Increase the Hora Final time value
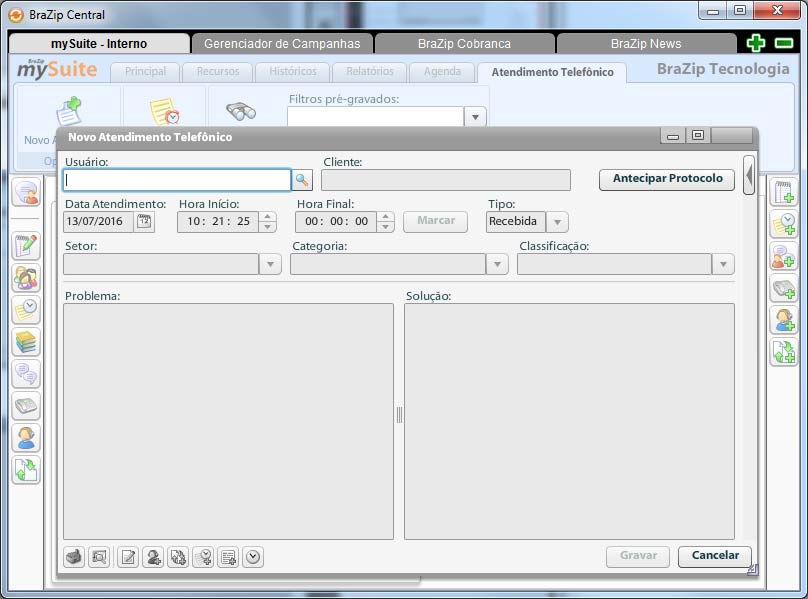Image resolution: width=808 pixels, height=599 pixels. pos(385,217)
